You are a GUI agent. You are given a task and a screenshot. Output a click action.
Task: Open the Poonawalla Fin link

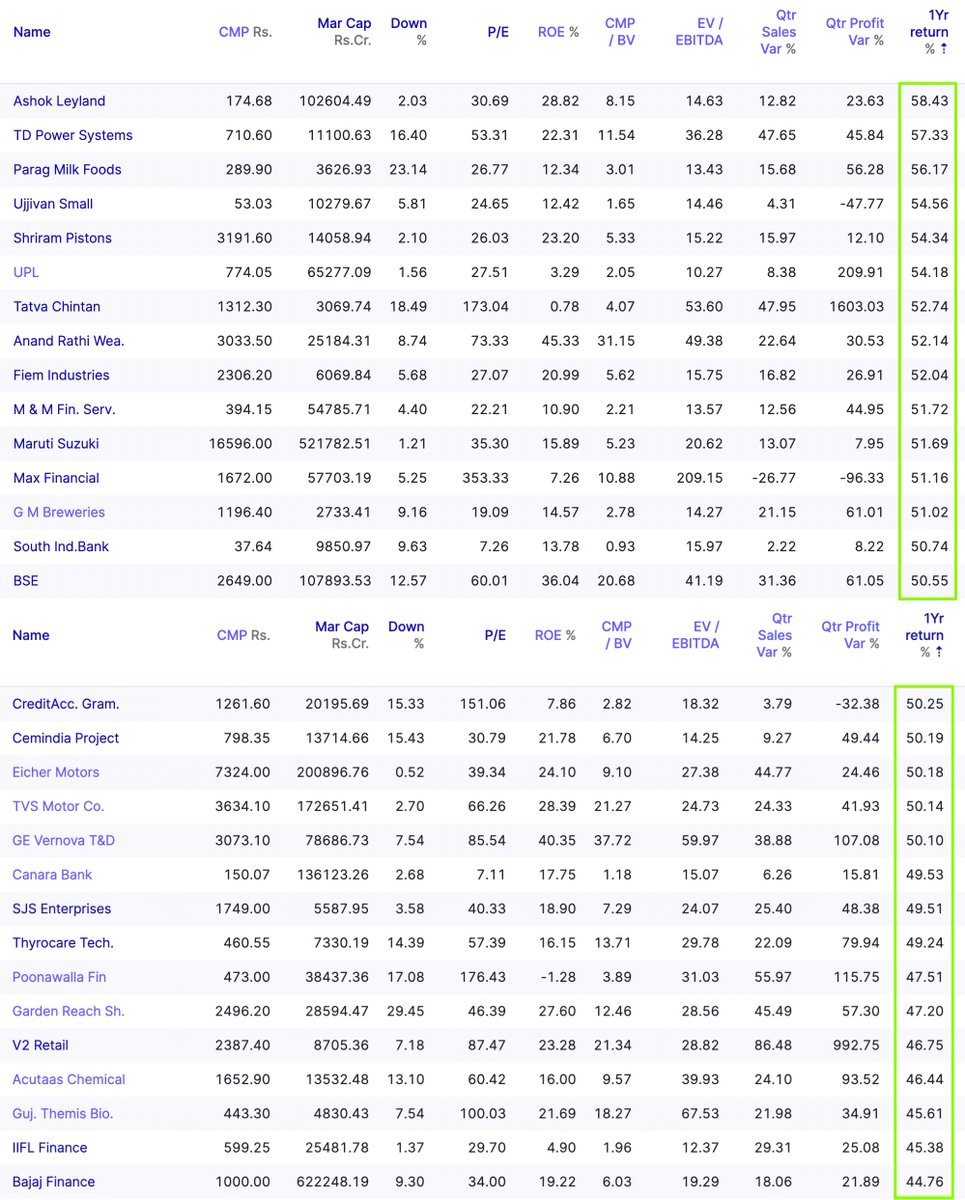(59, 977)
